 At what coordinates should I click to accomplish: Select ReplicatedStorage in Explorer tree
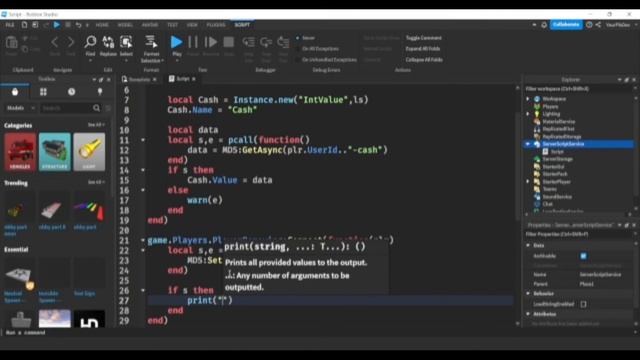(x=562, y=136)
